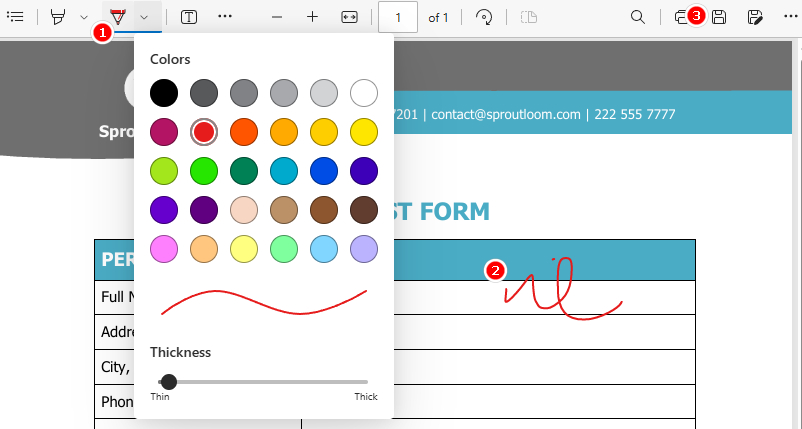802x429 pixels.
Task: Click the "Thickness" label text
Action: [181, 352]
